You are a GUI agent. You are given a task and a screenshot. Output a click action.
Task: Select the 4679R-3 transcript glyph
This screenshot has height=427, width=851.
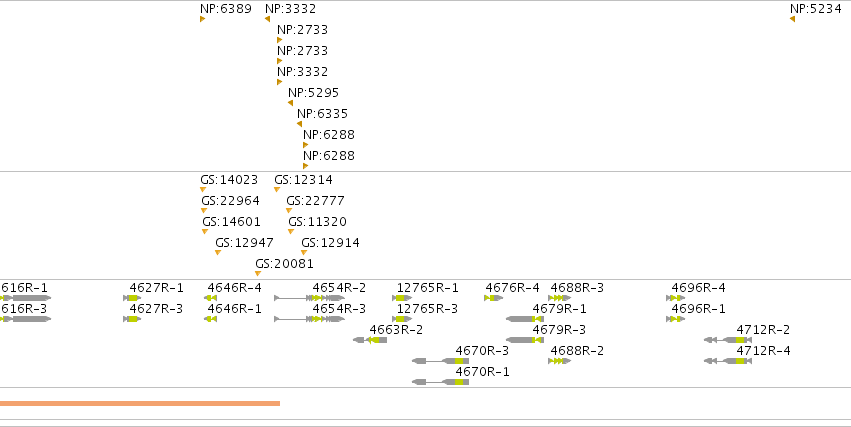(x=524, y=340)
